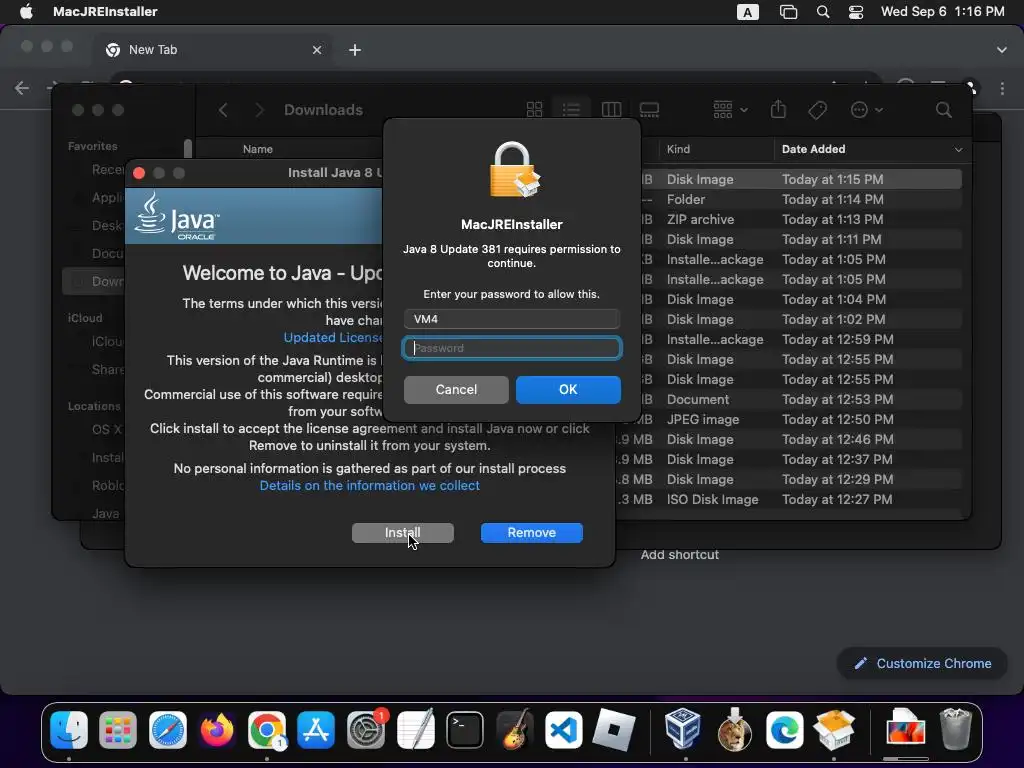Sort Finder list by Name column
This screenshot has width=1024, height=768.
click(258, 149)
